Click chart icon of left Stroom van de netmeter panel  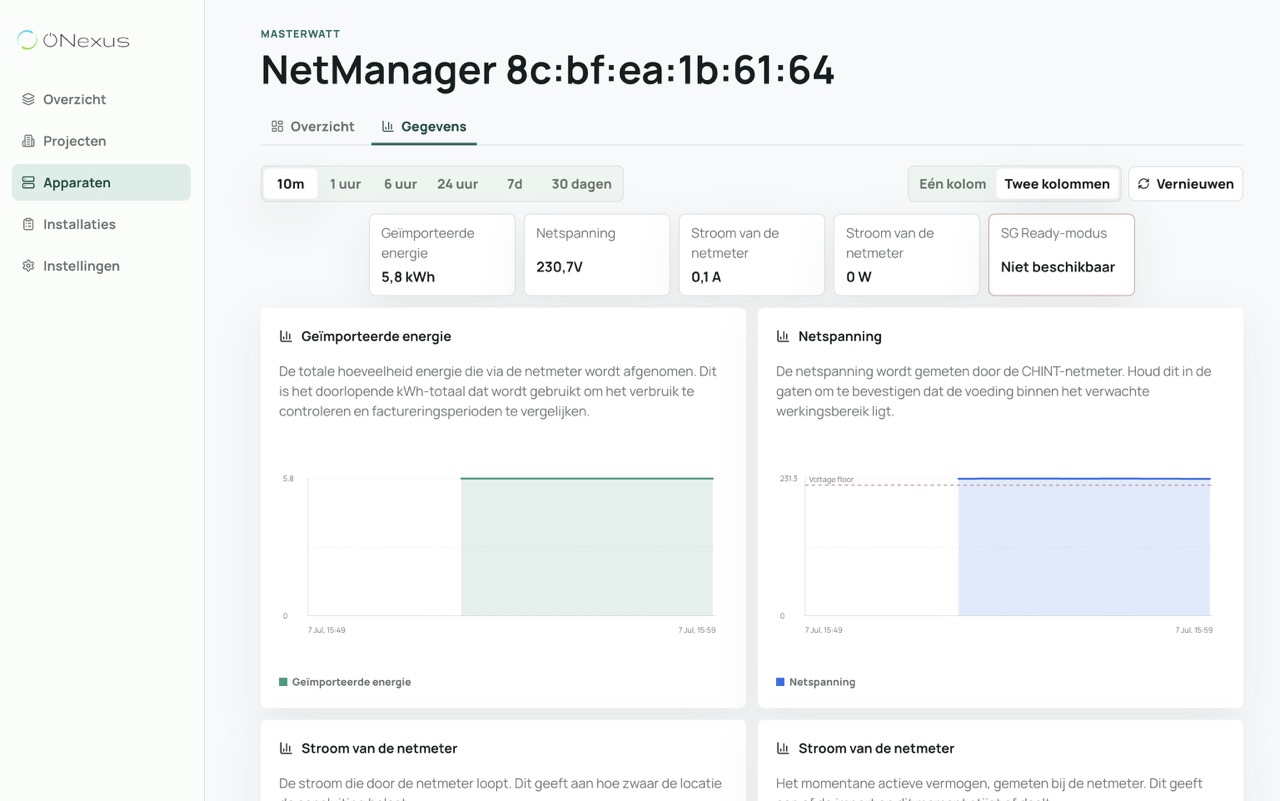tap(286, 748)
